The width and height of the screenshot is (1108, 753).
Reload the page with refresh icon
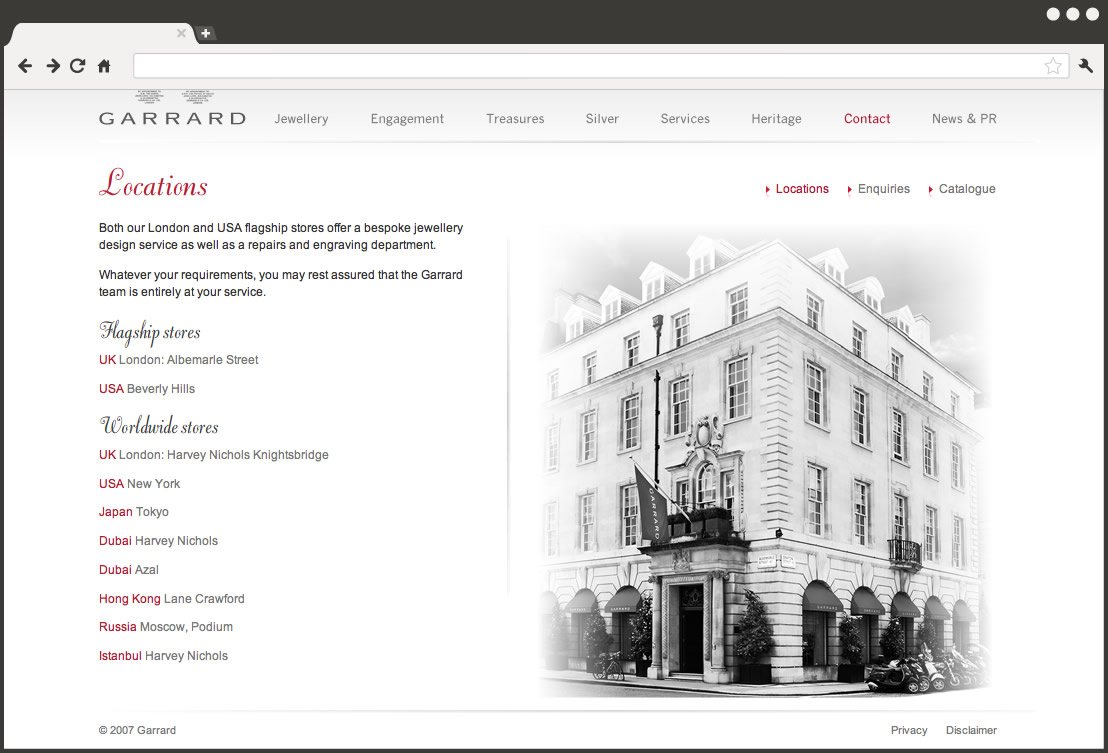point(77,66)
